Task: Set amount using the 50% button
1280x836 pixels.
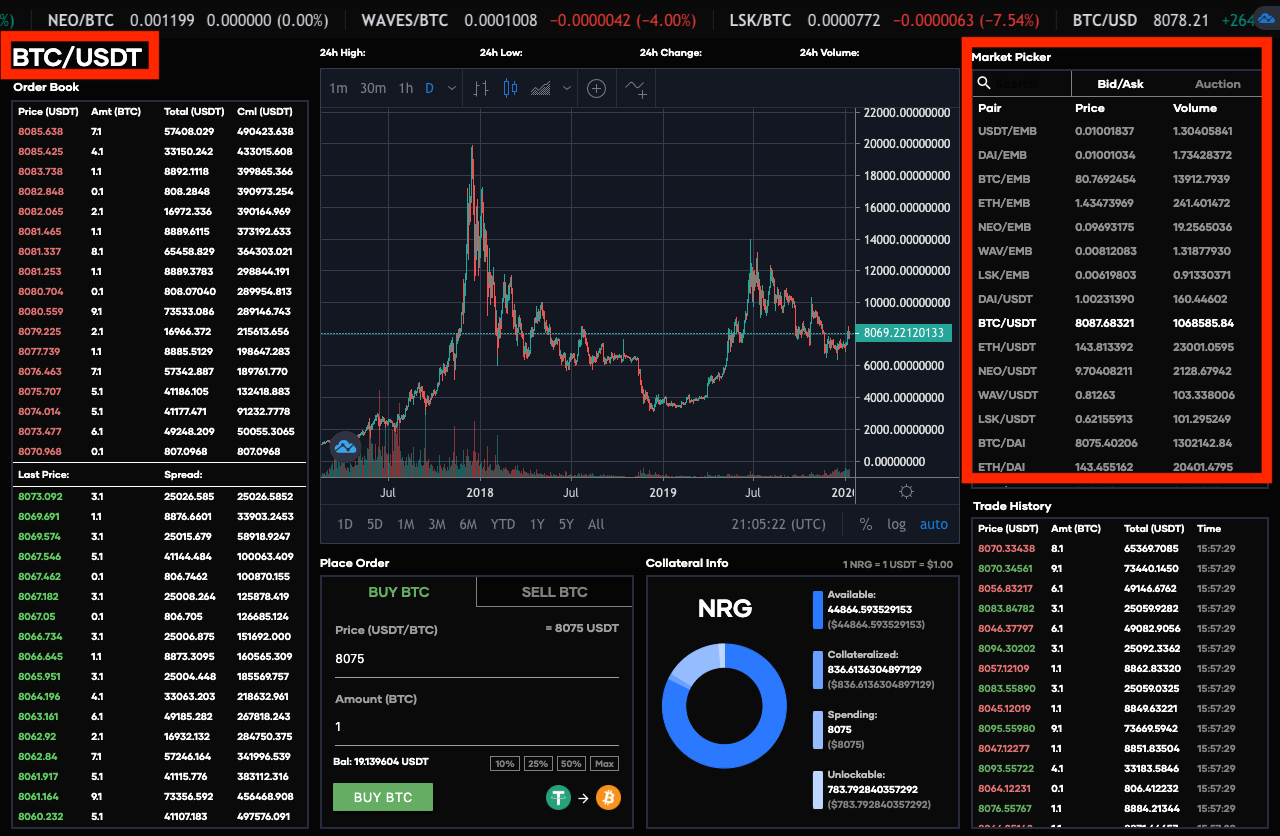Action: pyautogui.click(x=571, y=763)
